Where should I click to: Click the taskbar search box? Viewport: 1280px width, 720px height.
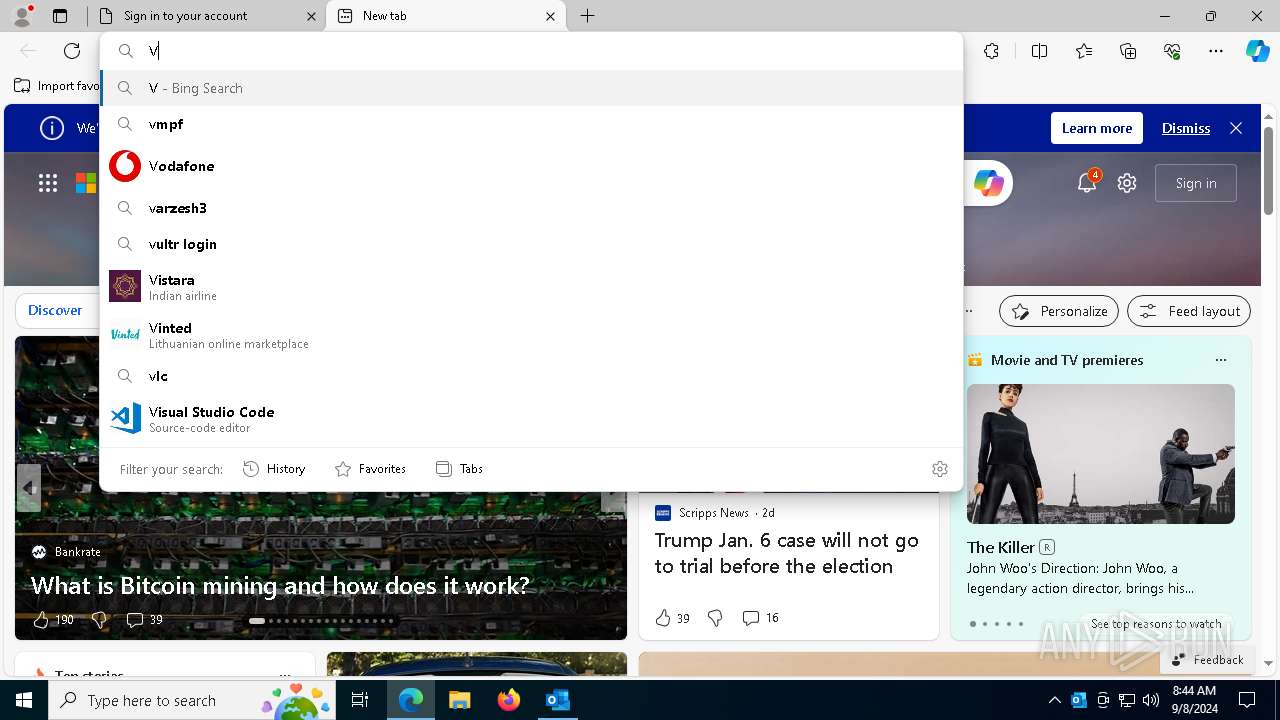pyautogui.click(x=192, y=700)
